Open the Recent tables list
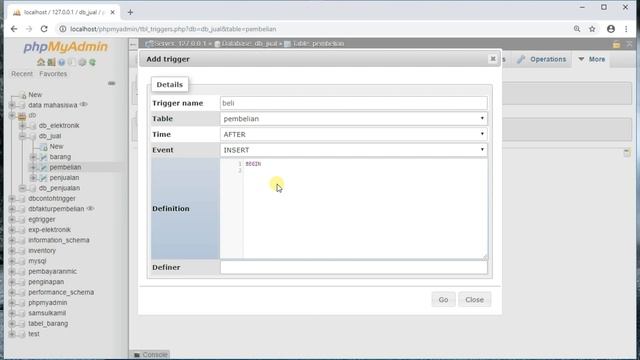The height and width of the screenshot is (360, 640). [22, 74]
